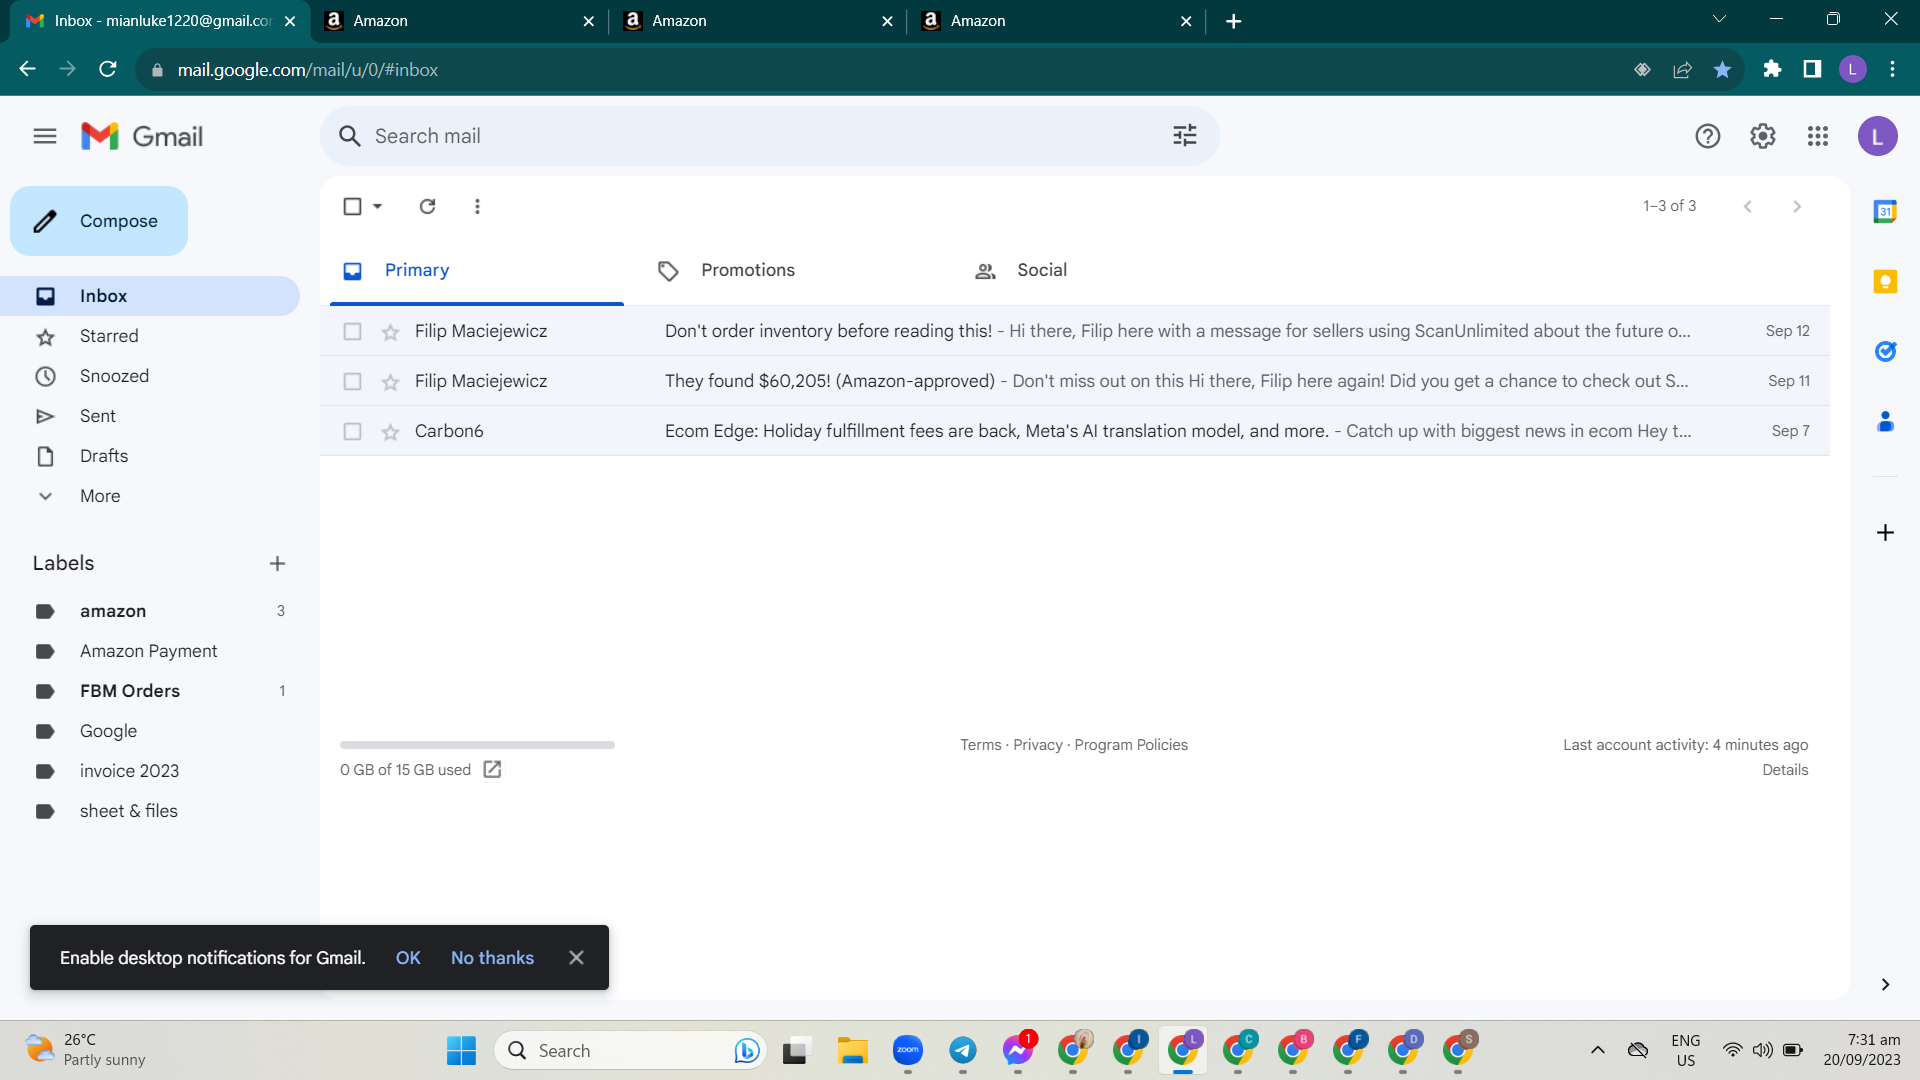This screenshot has width=1920, height=1080.
Task: Open the More options three-dot menu
Action: click(477, 206)
